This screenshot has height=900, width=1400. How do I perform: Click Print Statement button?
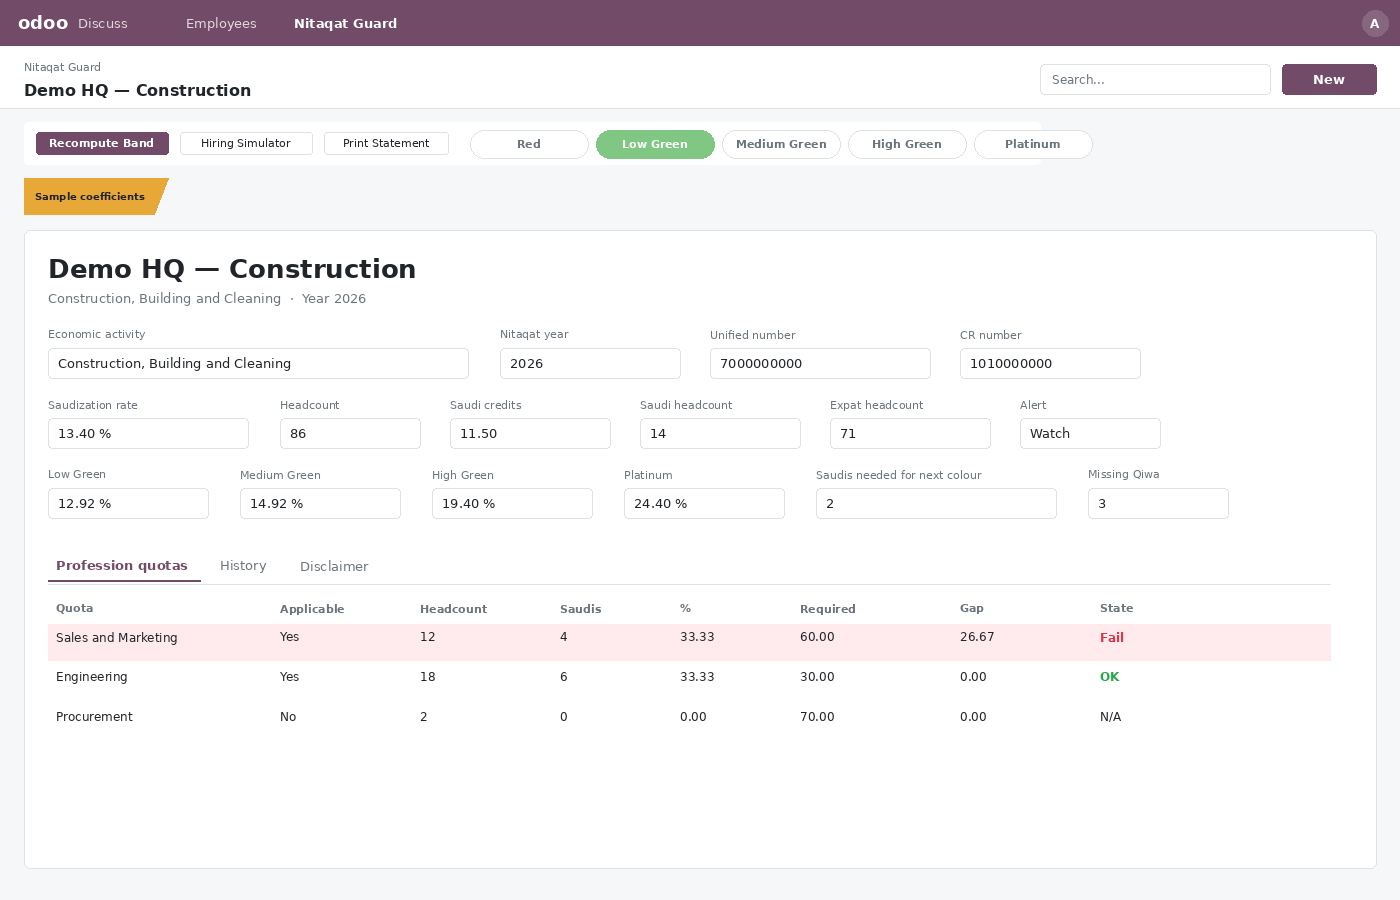click(x=386, y=143)
